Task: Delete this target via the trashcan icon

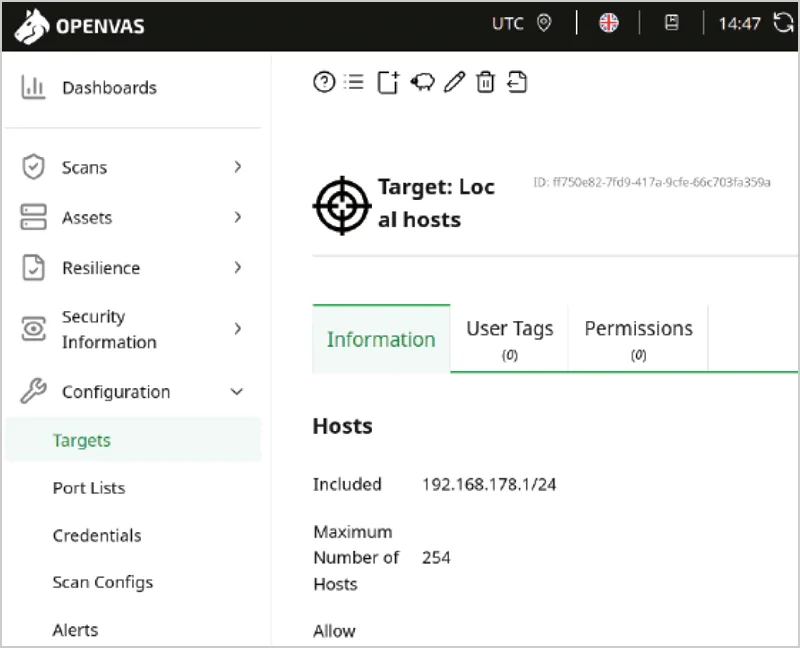Action: coord(486,82)
